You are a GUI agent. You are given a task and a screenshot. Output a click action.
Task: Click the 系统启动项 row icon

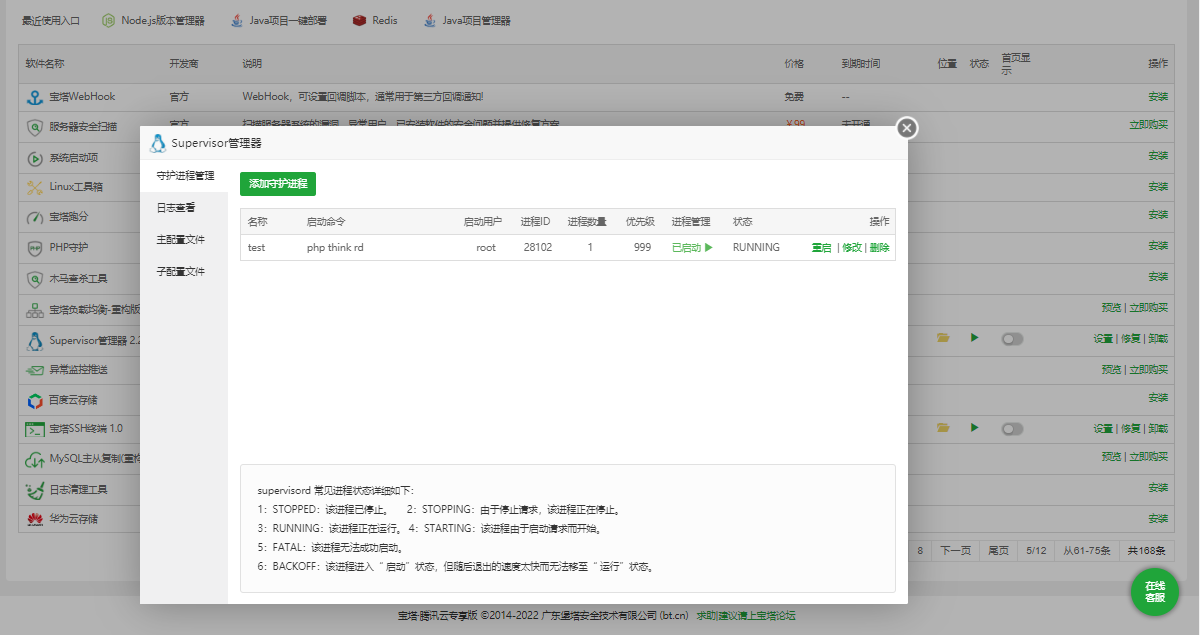[34, 157]
